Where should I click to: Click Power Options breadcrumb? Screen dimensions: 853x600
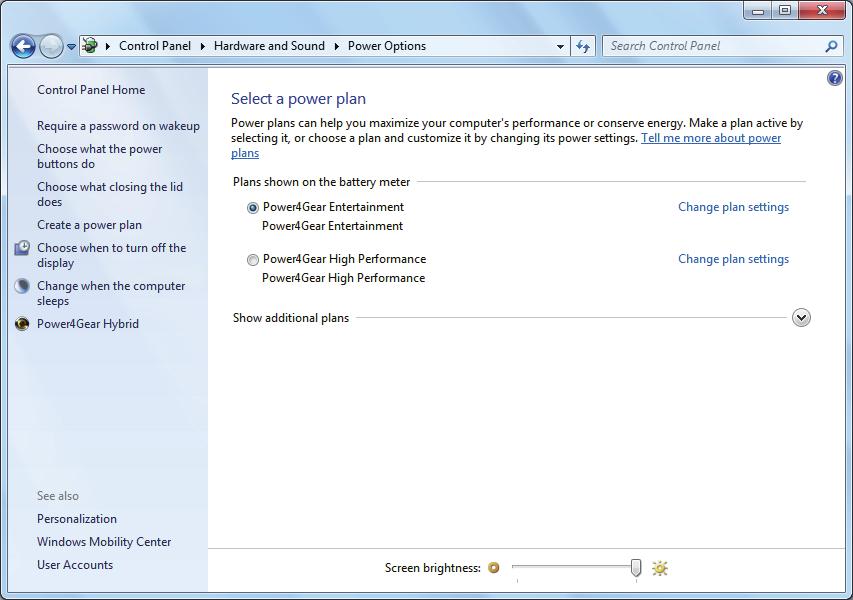click(387, 46)
